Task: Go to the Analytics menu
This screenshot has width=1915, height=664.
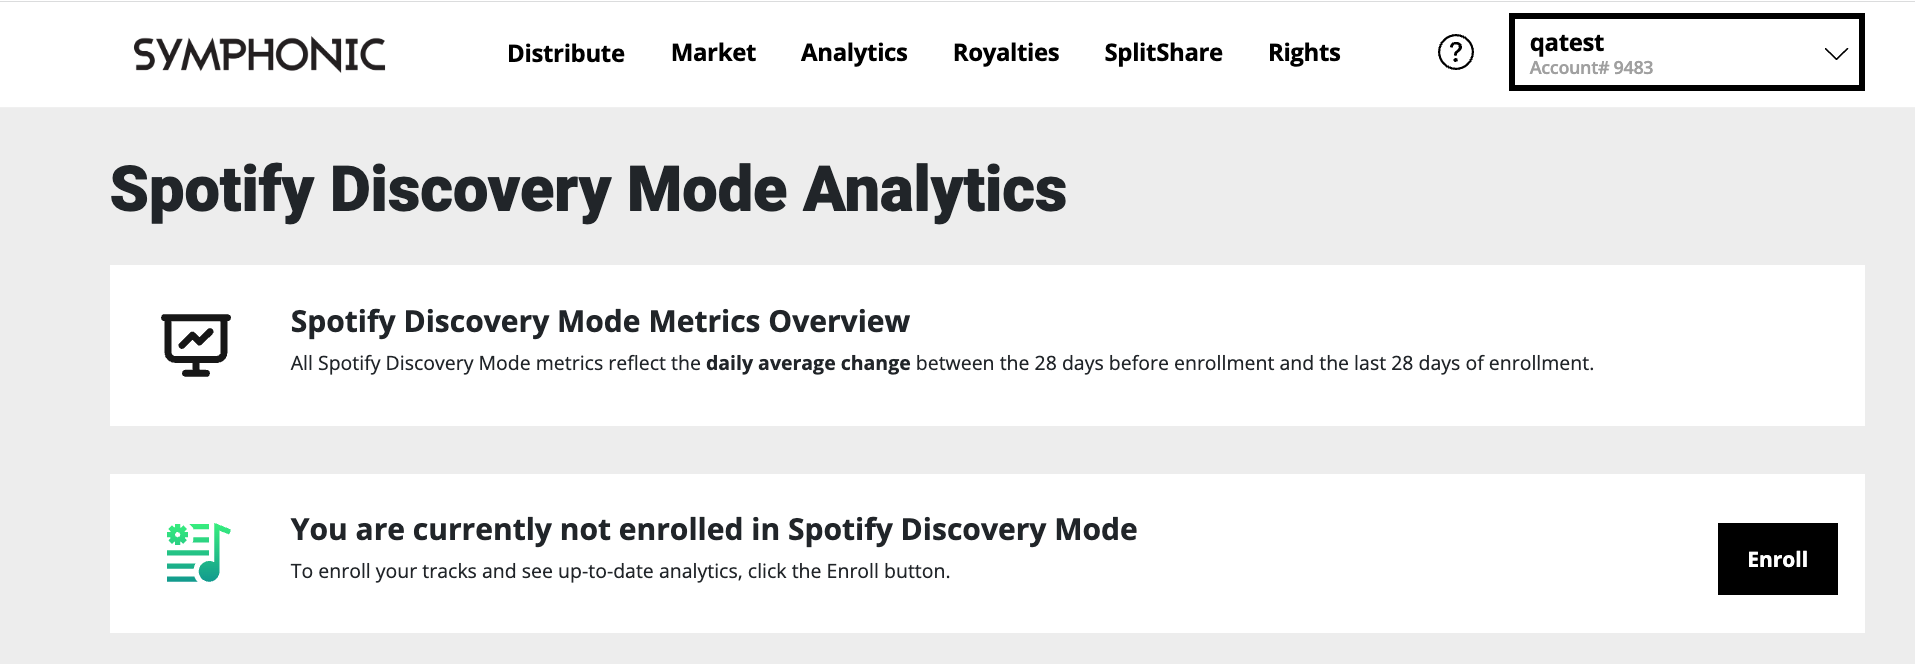Action: (854, 53)
